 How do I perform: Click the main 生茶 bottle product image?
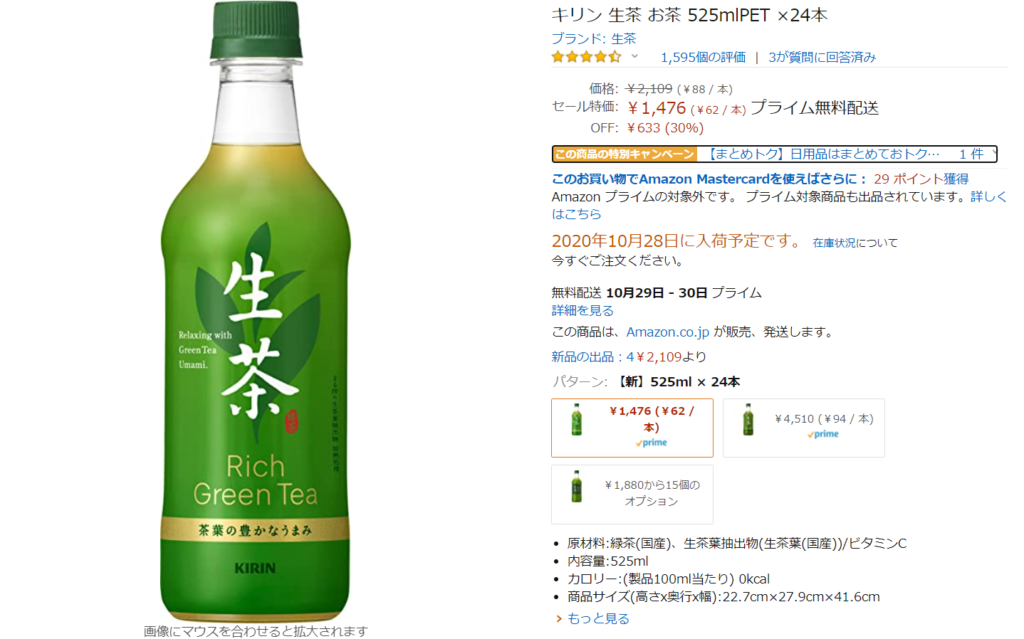pyautogui.click(x=255, y=312)
